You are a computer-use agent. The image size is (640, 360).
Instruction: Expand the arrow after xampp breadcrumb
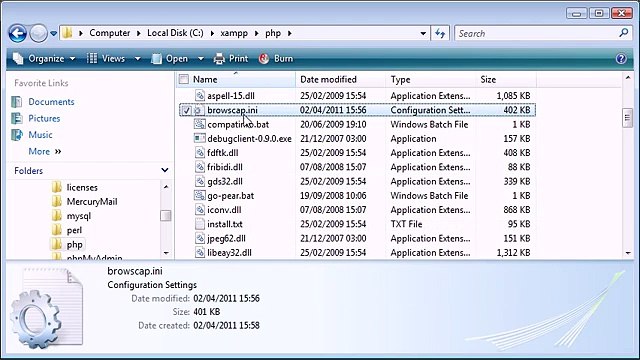point(256,33)
